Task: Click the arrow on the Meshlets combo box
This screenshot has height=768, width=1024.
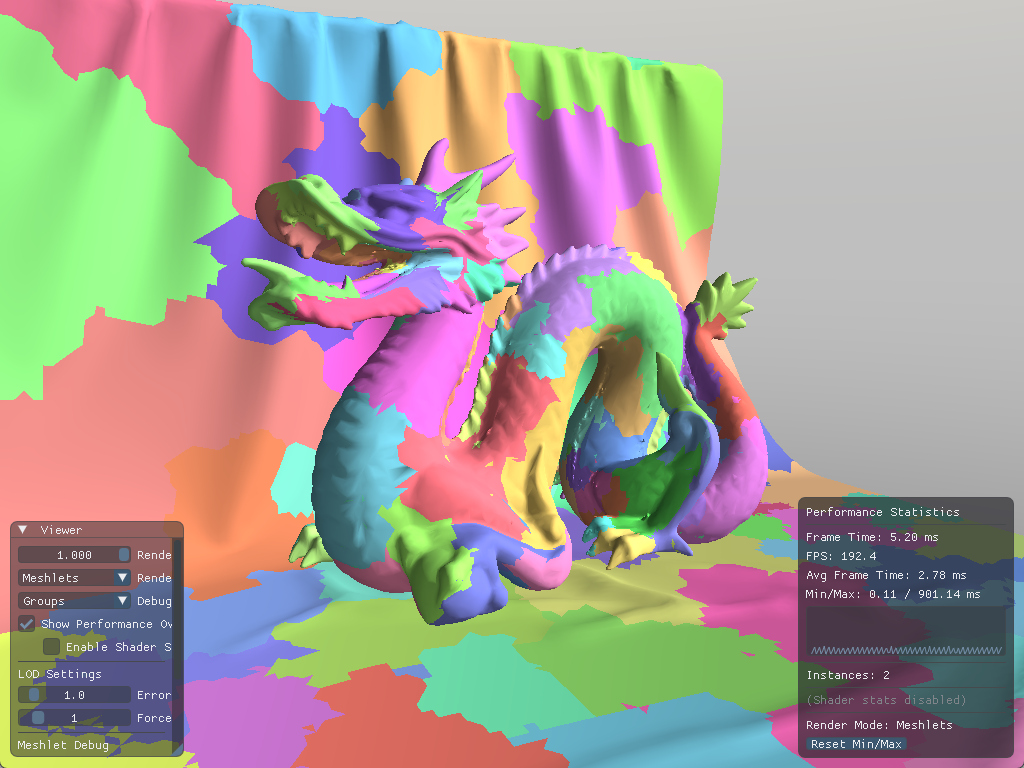Action: point(122,578)
